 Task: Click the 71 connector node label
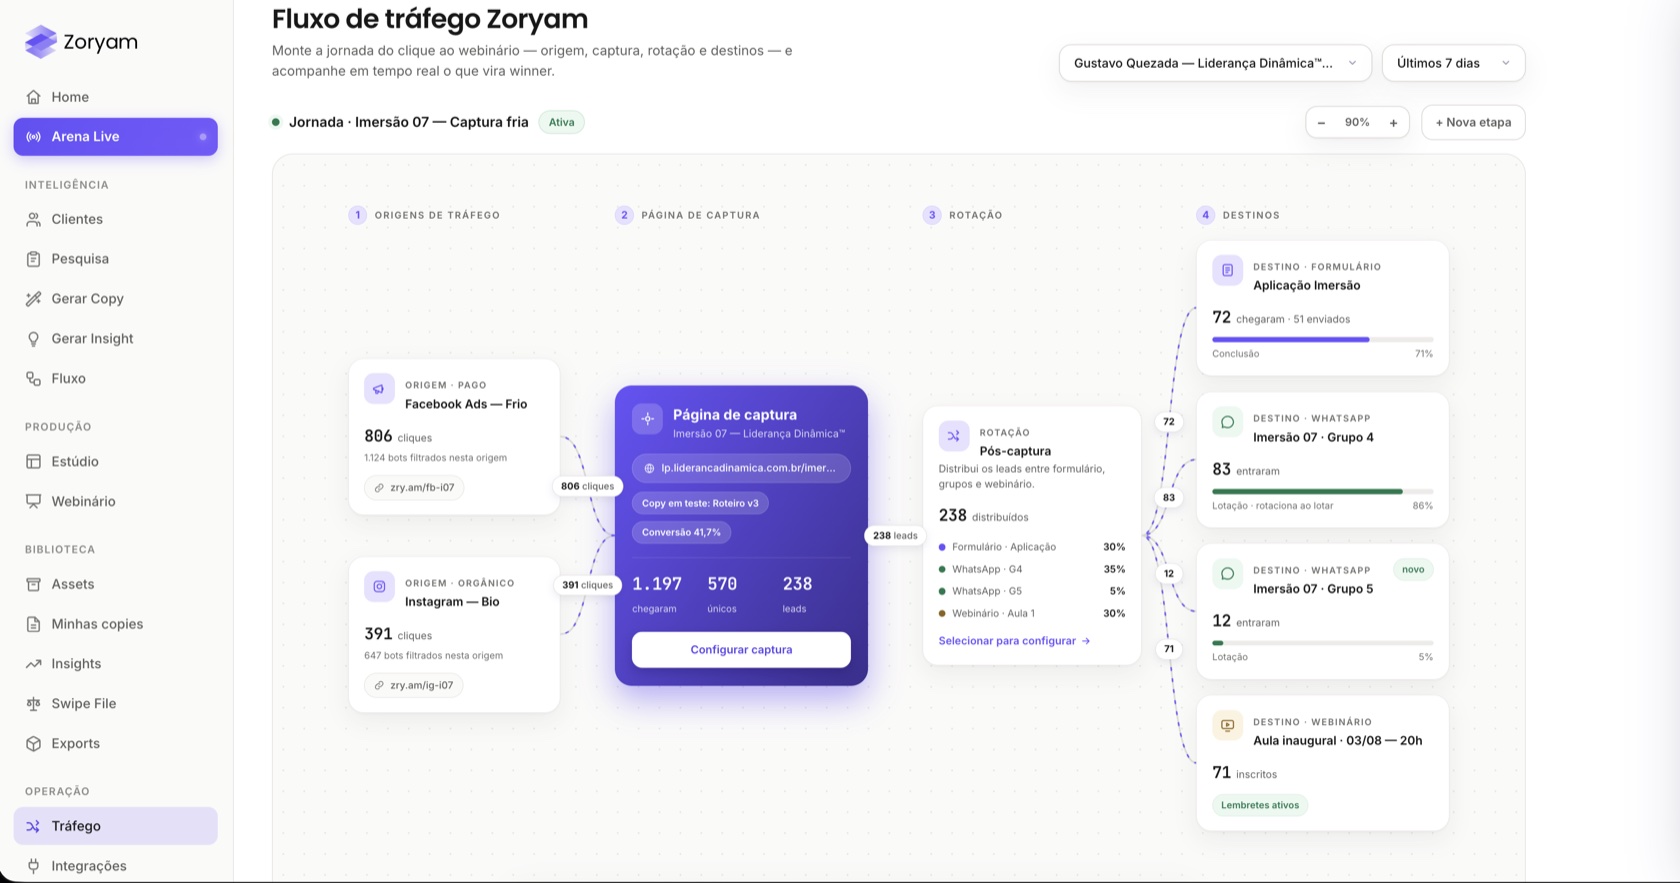(1169, 649)
